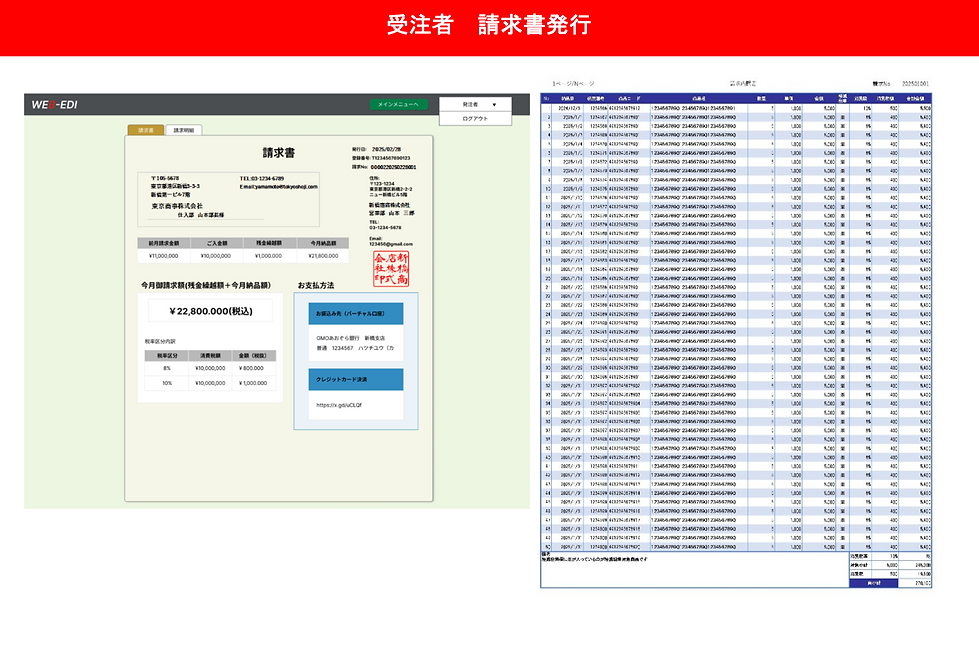Click the recipient Email address line

coord(278,187)
